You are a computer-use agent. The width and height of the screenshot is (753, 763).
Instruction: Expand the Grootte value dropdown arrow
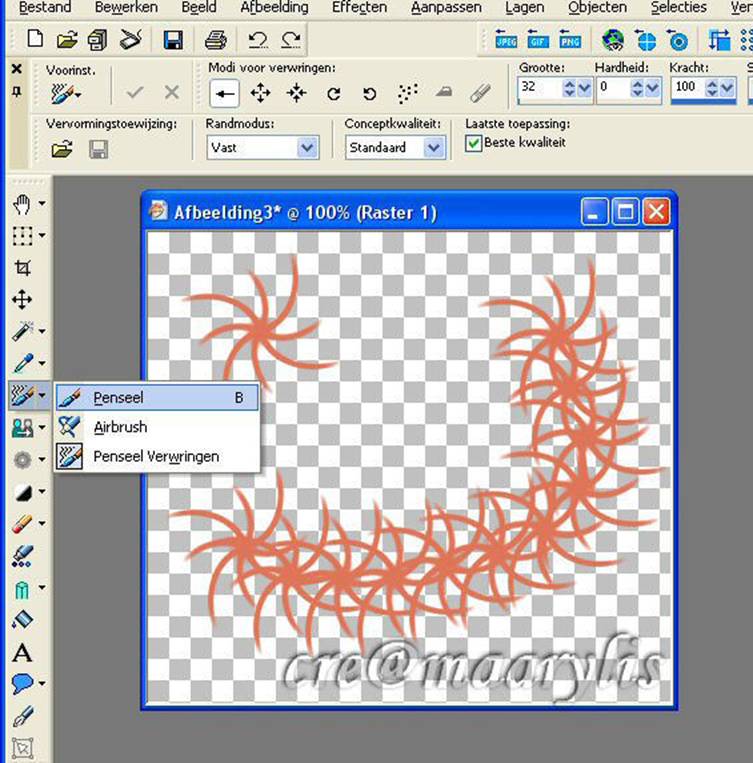point(584,88)
